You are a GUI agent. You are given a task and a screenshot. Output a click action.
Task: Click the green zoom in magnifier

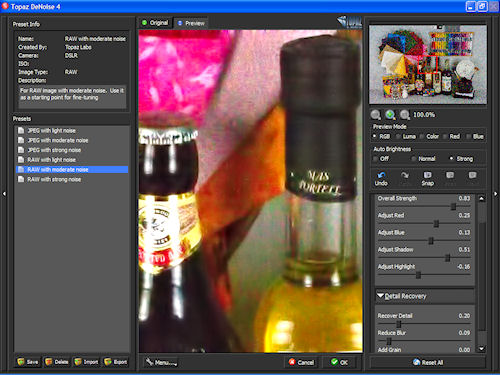click(390, 115)
